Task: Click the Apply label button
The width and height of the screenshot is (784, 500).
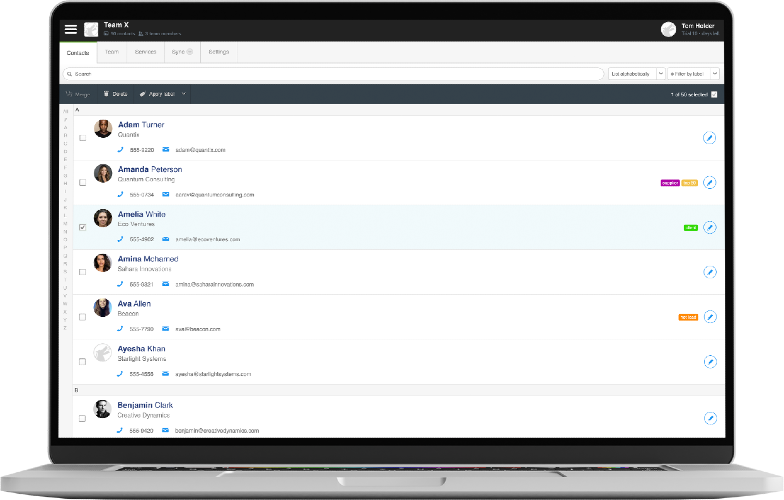Action: pyautogui.click(x=157, y=94)
